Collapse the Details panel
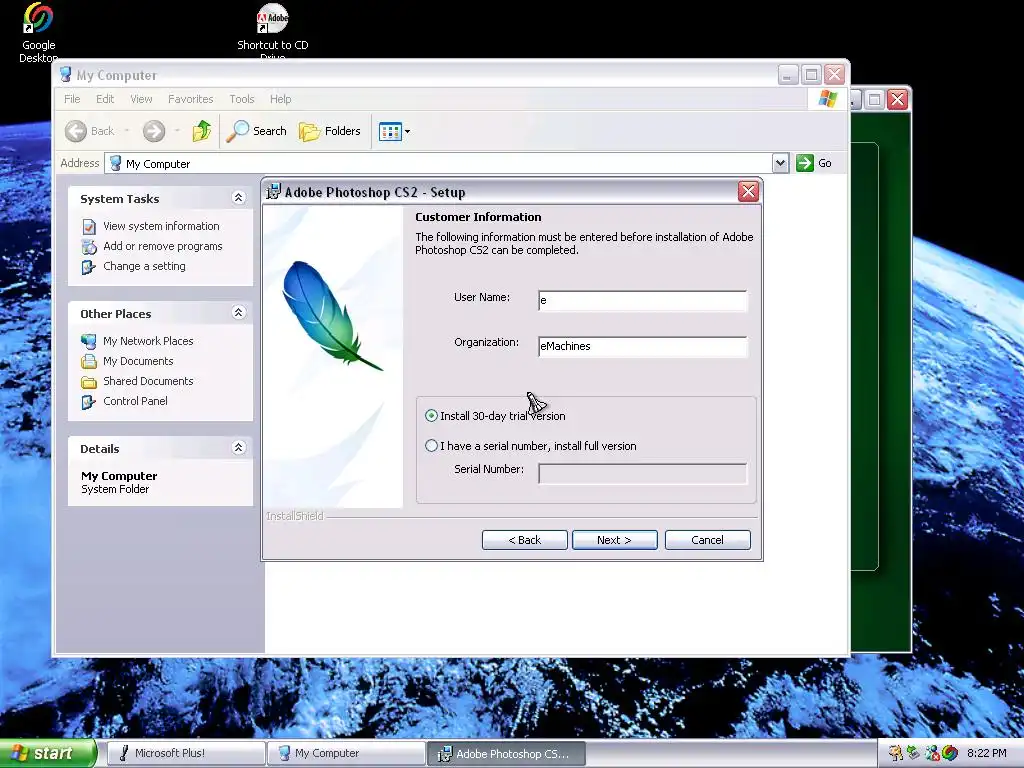This screenshot has width=1024, height=768. click(238, 448)
